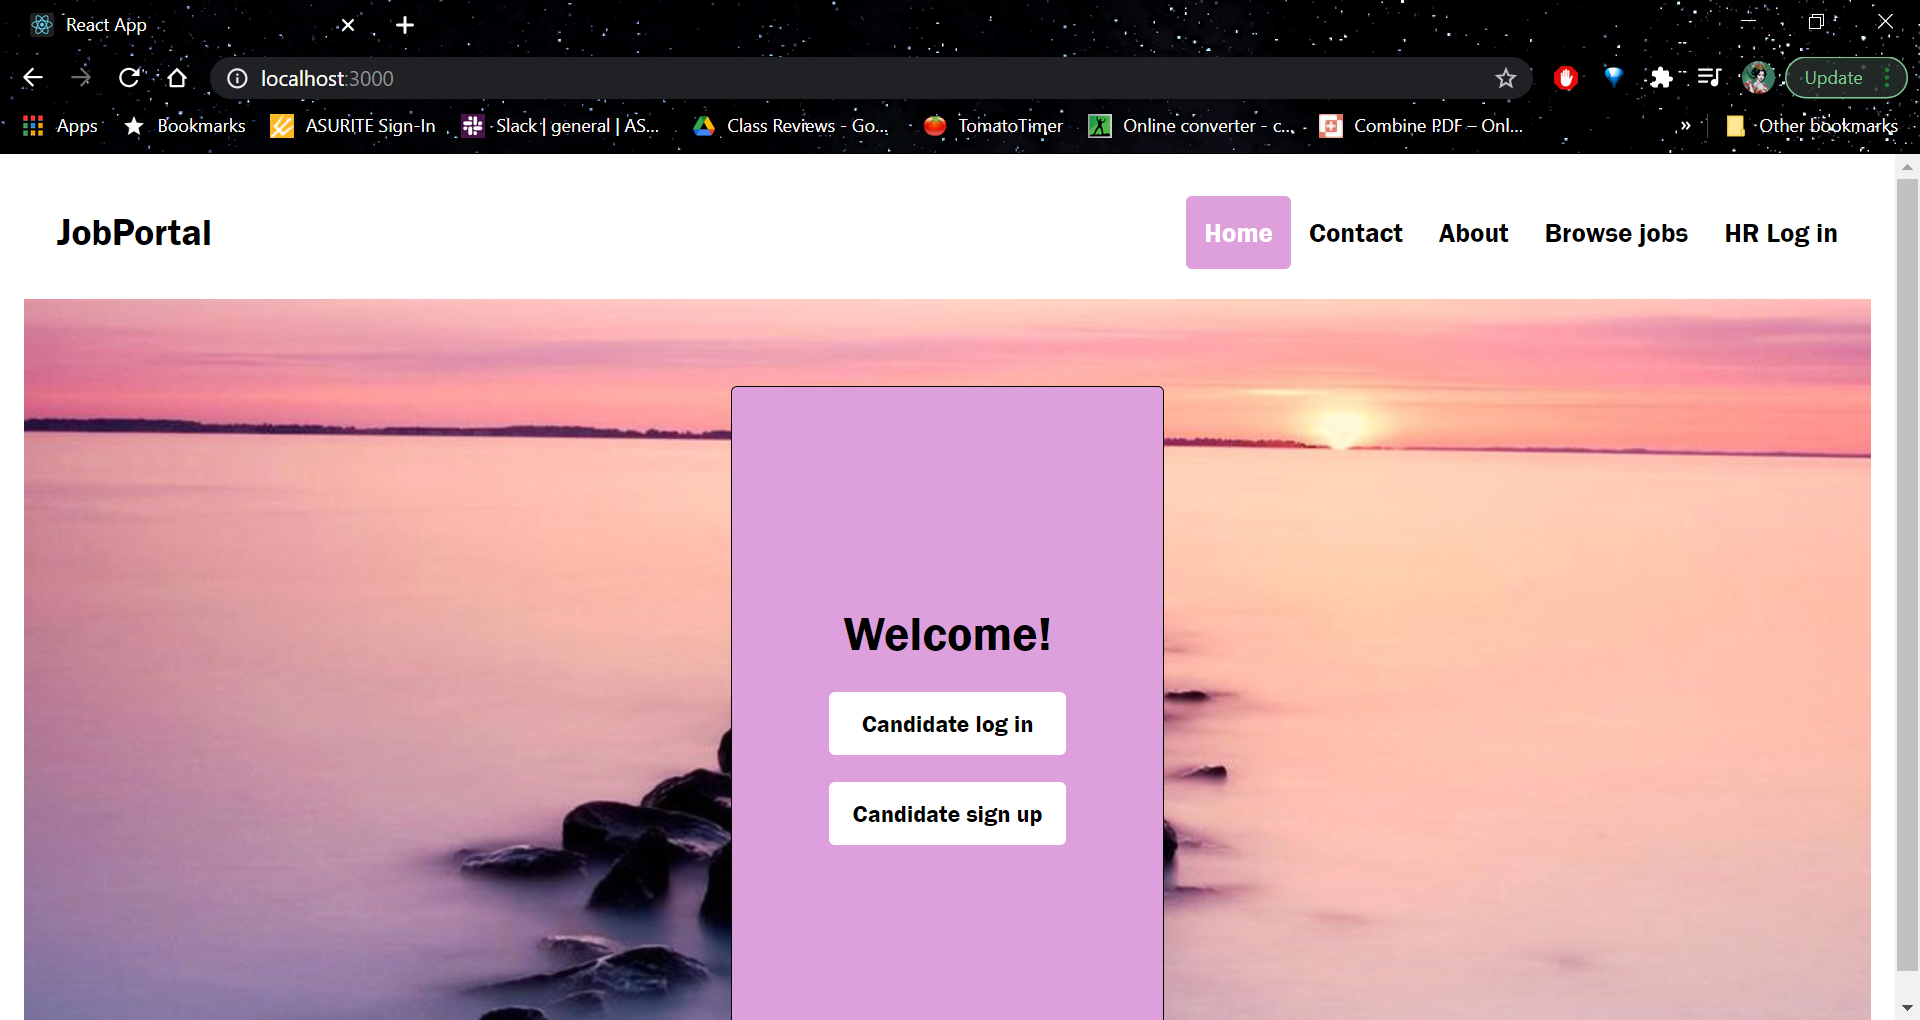Viewport: 1920px width, 1020px height.
Task: Select the Home navigation item
Action: click(1238, 233)
